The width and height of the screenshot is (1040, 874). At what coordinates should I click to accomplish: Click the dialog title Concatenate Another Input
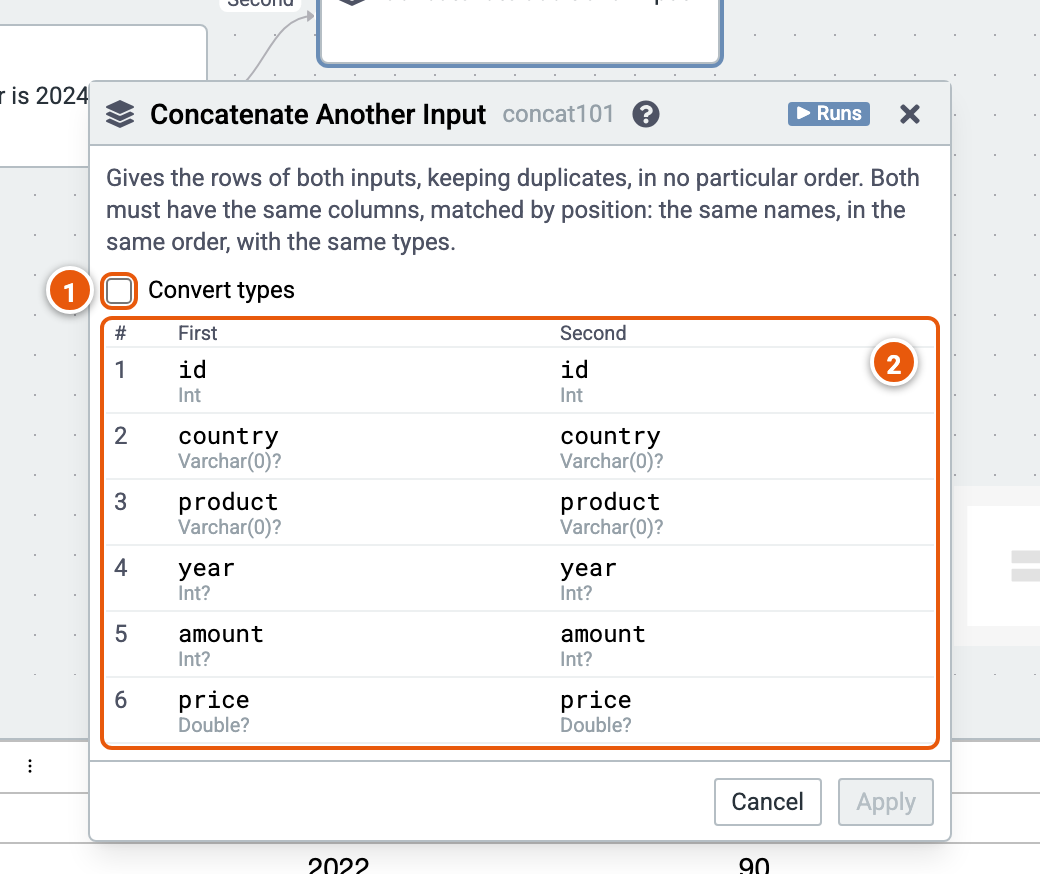318,114
